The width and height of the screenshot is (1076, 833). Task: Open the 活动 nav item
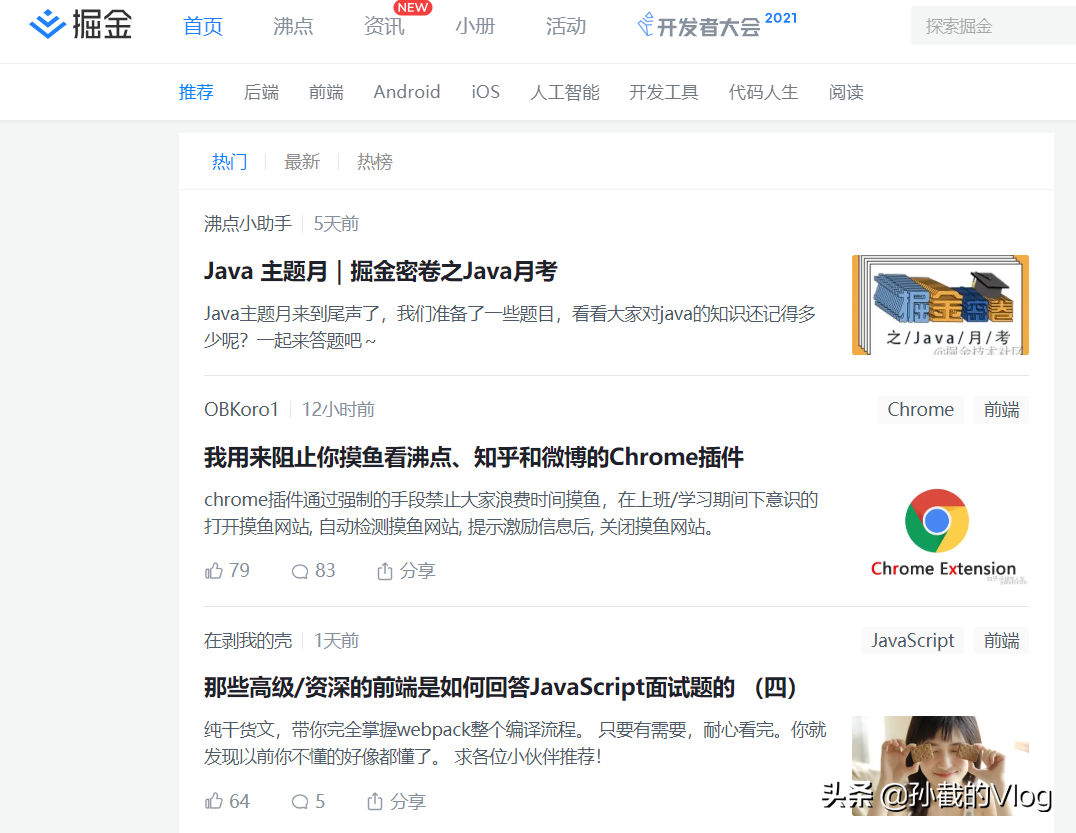(x=566, y=26)
